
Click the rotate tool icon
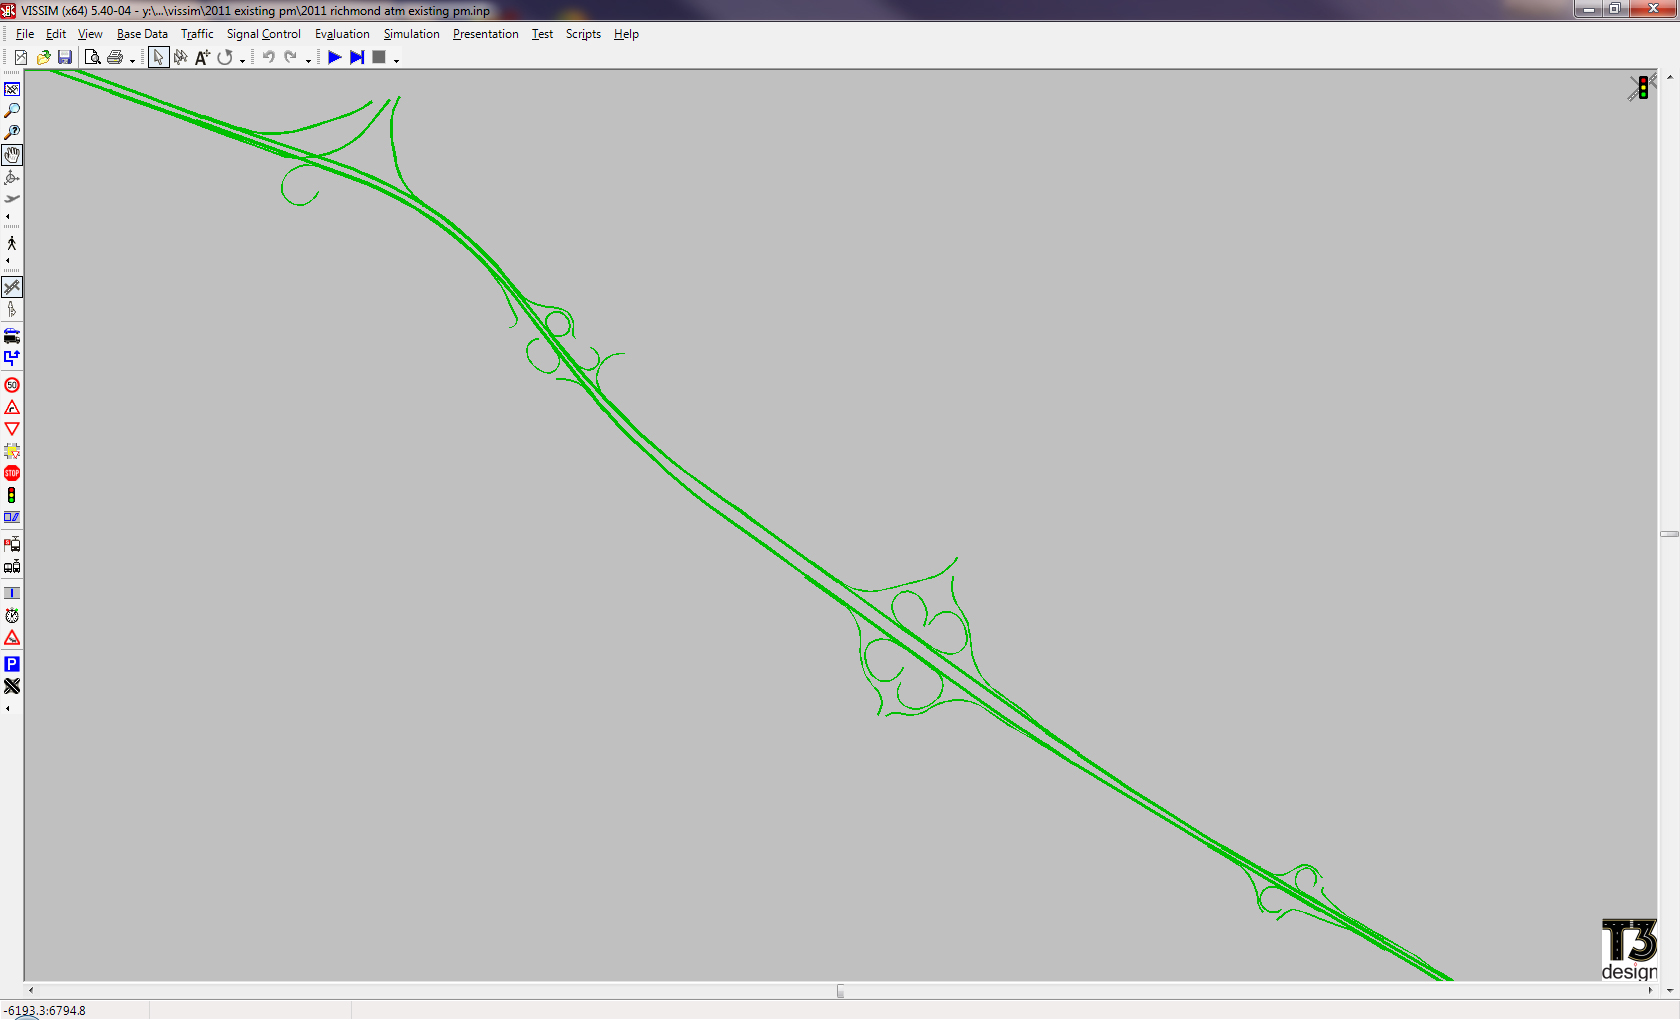click(x=225, y=58)
